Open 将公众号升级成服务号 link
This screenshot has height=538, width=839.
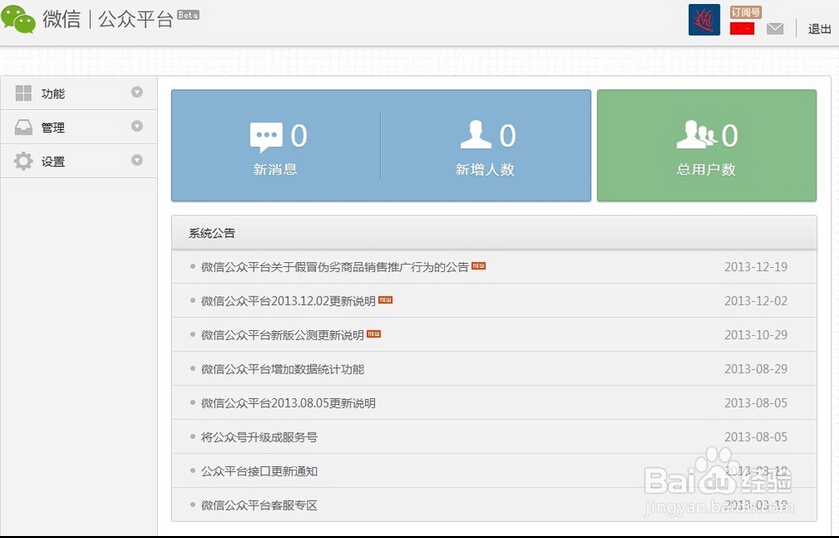[x=259, y=437]
